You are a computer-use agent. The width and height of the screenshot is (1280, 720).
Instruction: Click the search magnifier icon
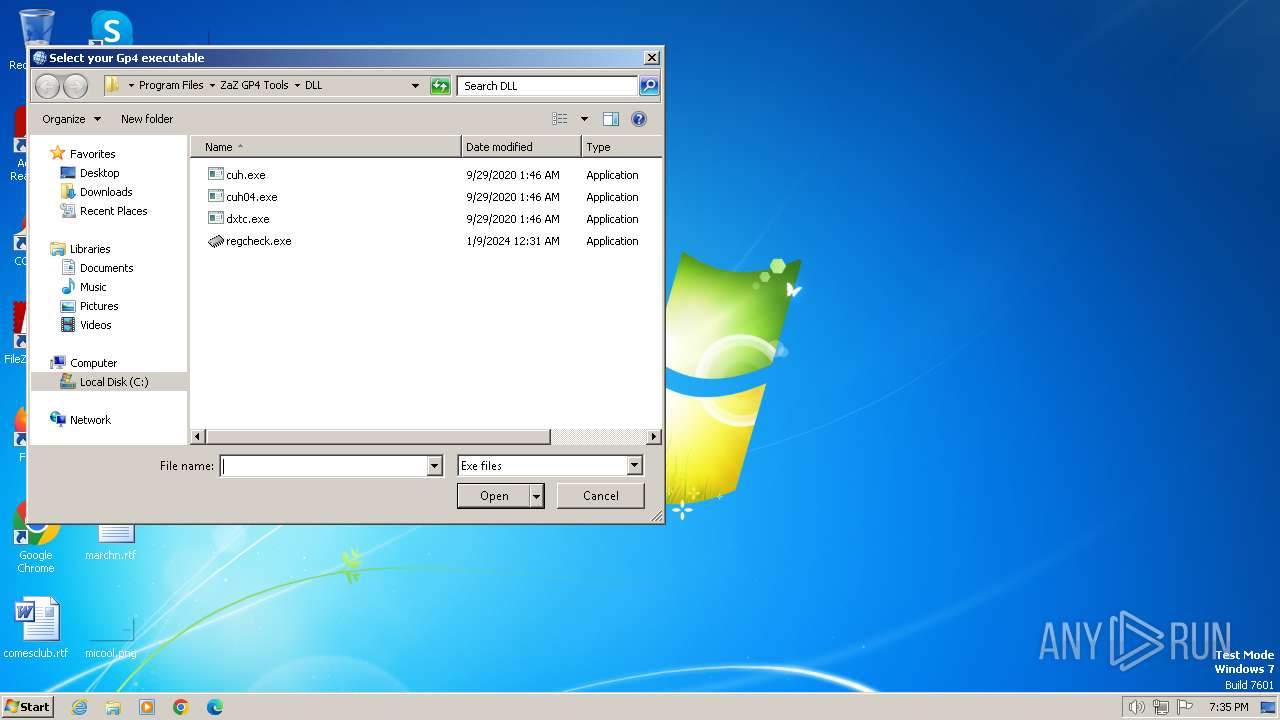coord(649,86)
